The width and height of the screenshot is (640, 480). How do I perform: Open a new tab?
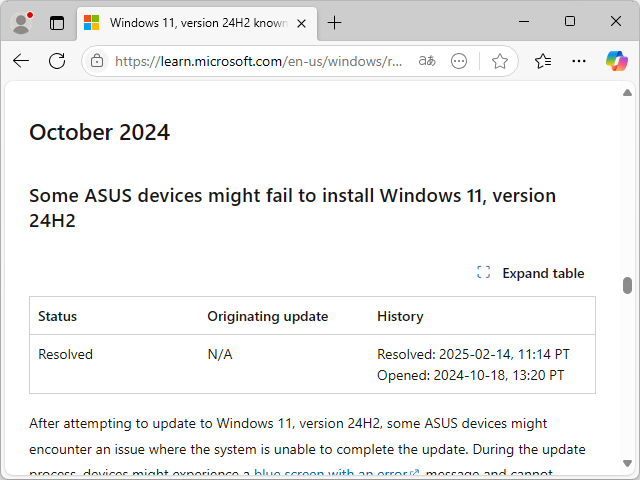[335, 22]
